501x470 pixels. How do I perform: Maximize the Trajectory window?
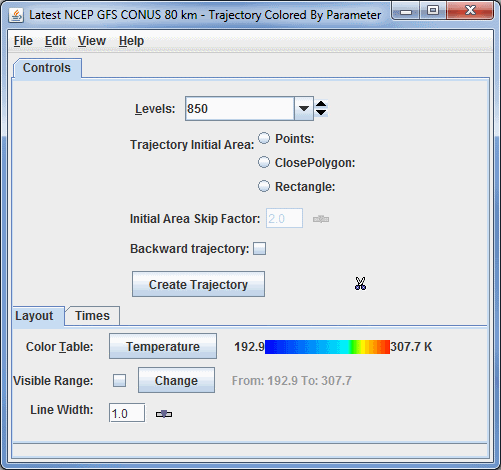[433, 11]
